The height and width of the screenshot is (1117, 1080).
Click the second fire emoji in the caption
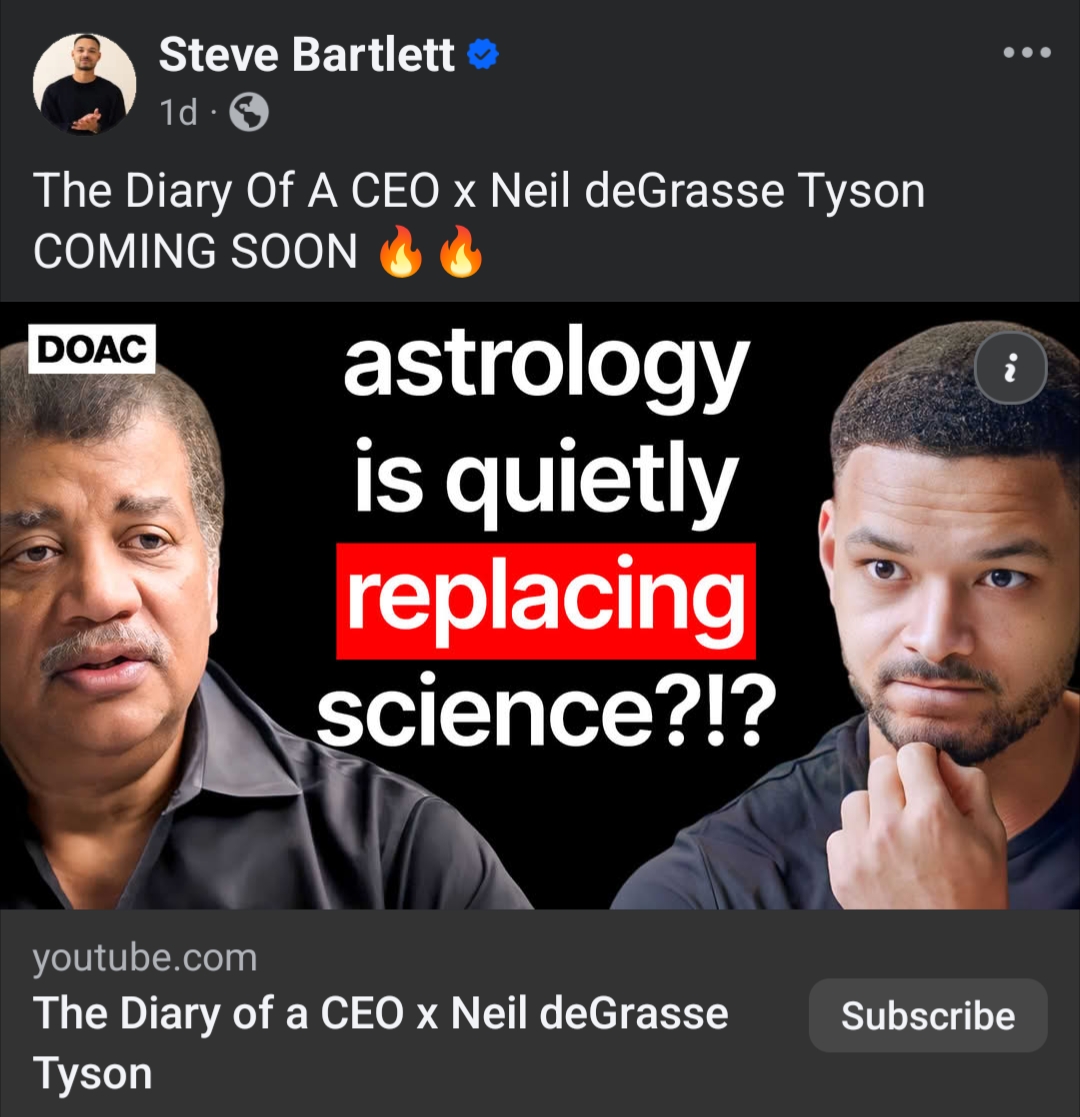point(461,251)
